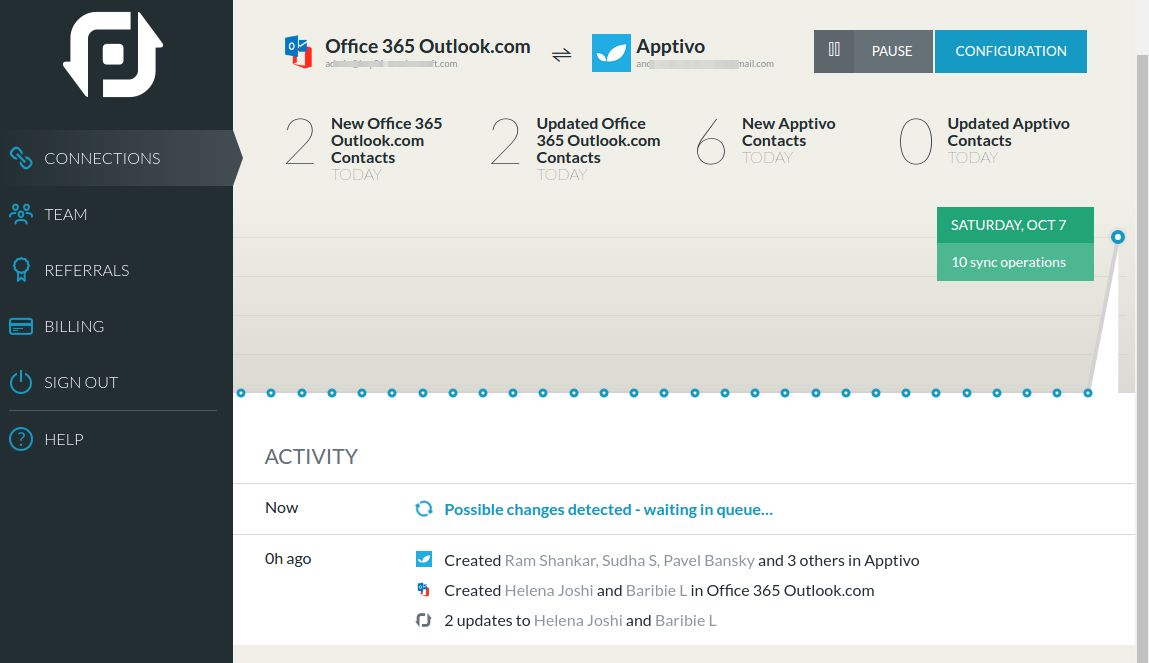Open the Baribie L link in the updates row

[x=686, y=621]
